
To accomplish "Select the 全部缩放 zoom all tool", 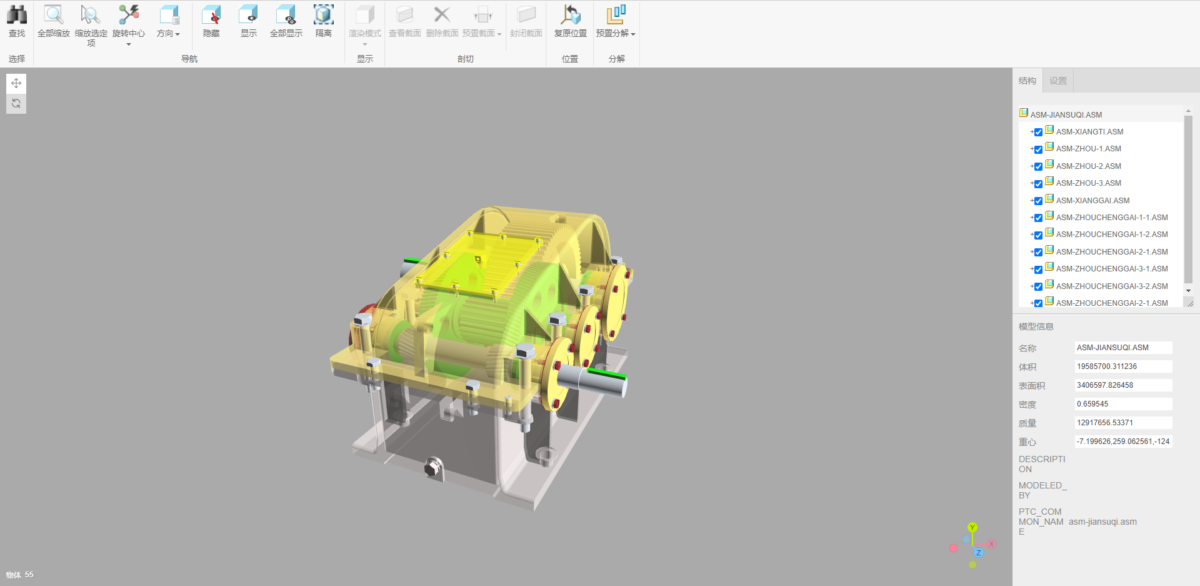I will coord(53,15).
